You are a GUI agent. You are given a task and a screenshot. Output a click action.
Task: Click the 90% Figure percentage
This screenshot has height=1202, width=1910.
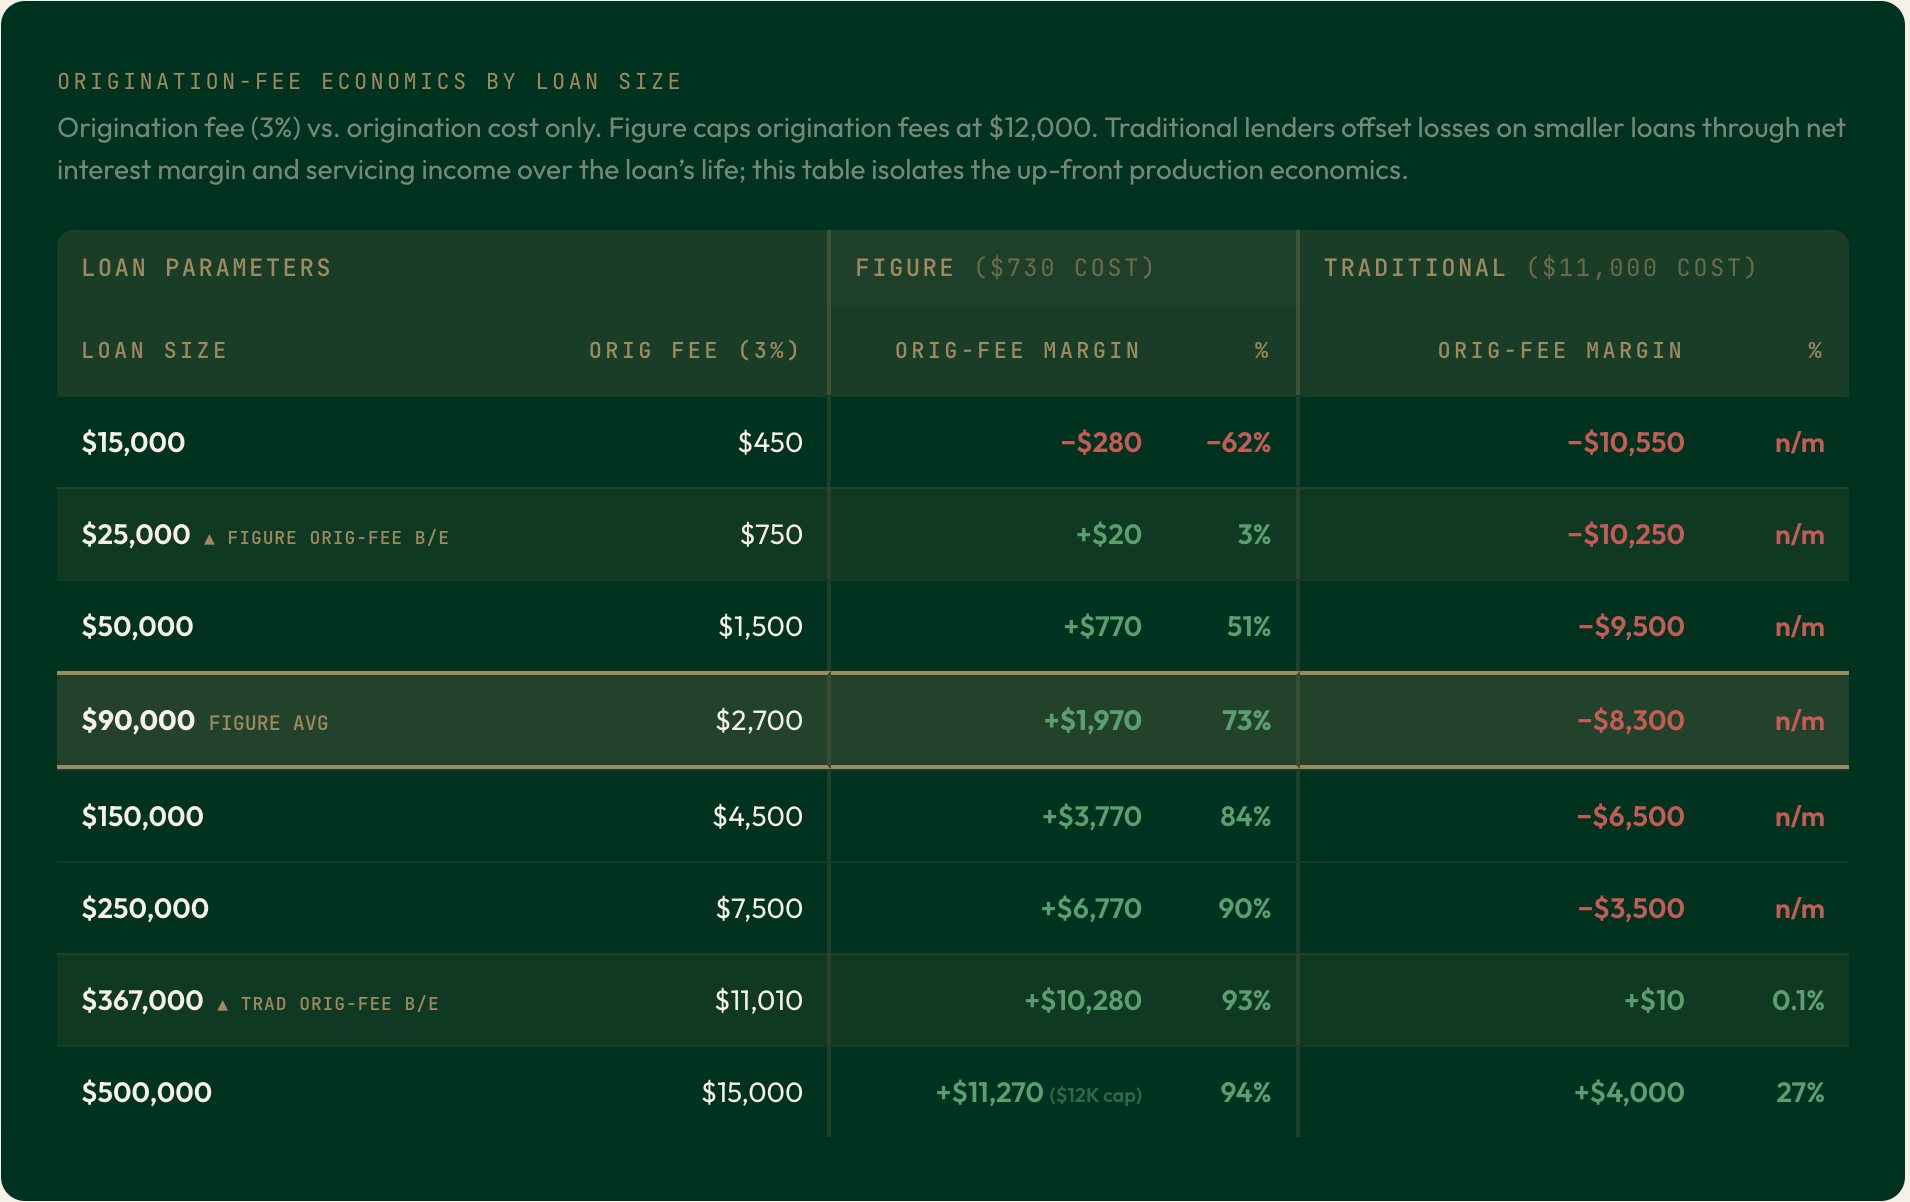1244,908
